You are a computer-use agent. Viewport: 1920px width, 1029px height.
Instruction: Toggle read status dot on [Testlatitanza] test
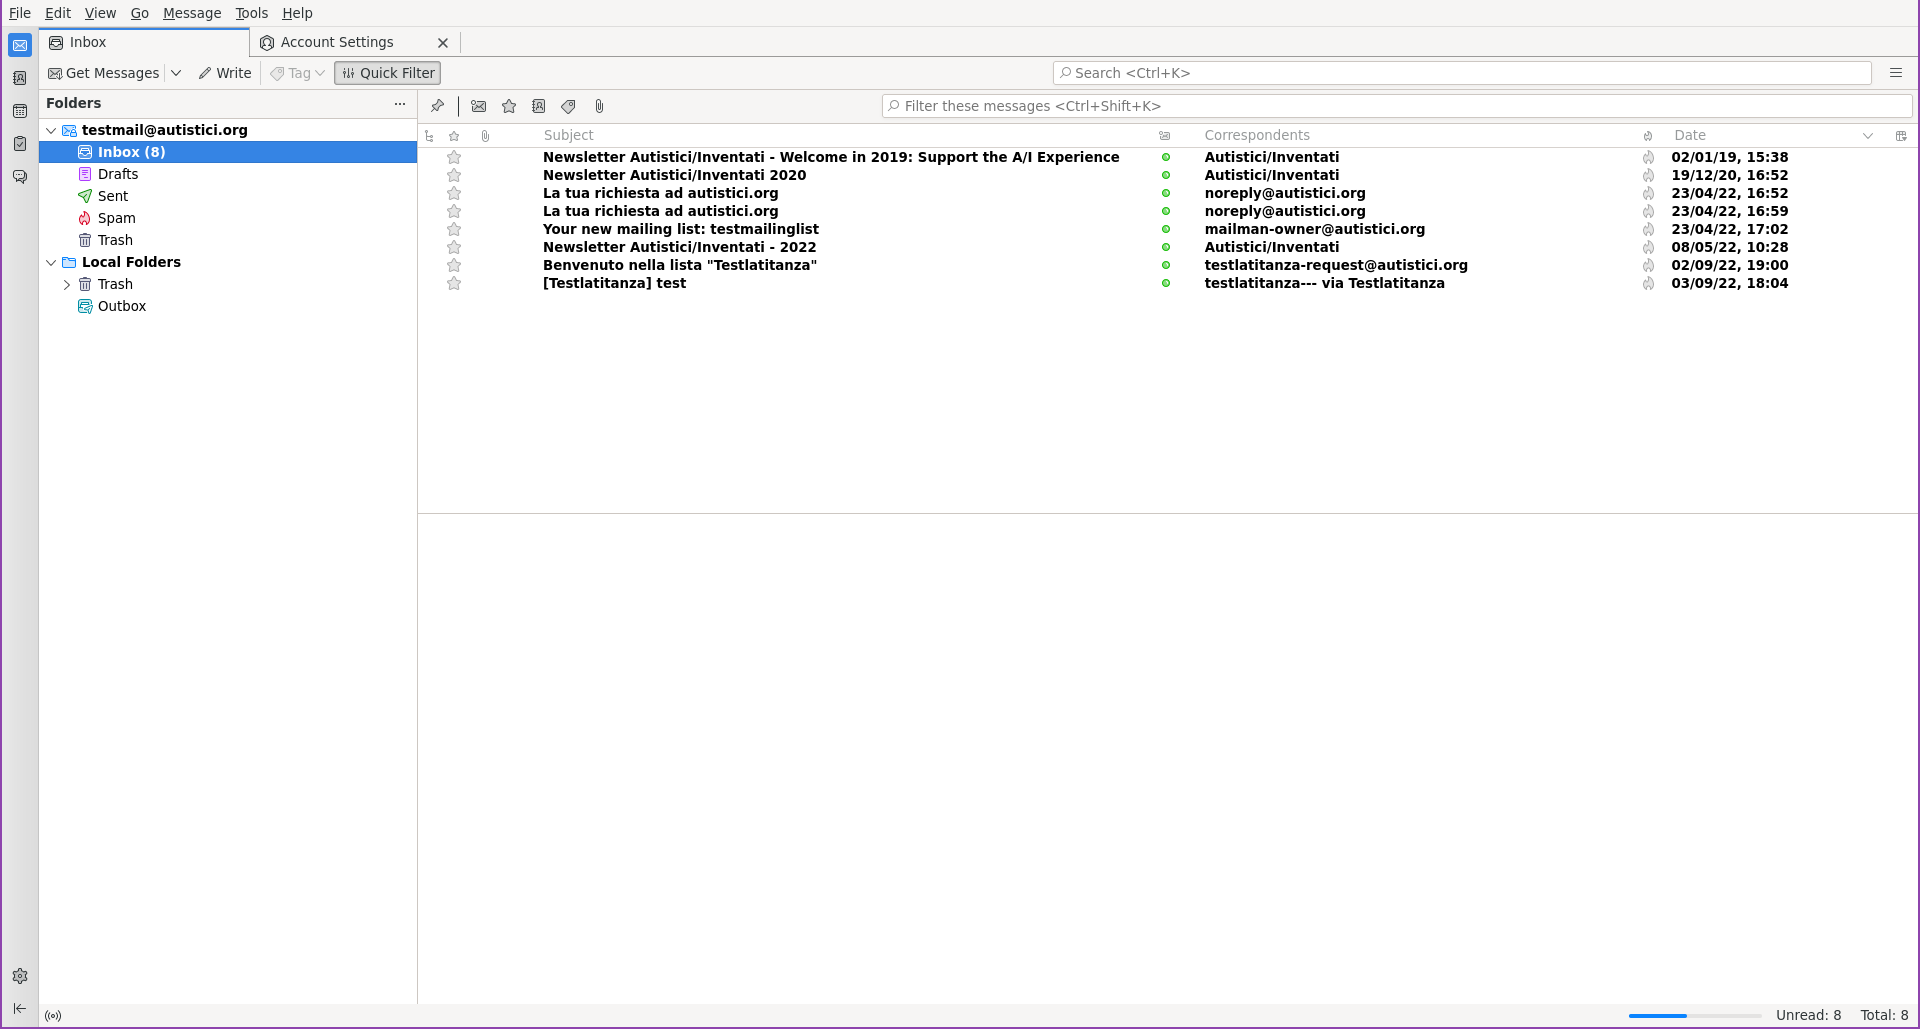1166,284
